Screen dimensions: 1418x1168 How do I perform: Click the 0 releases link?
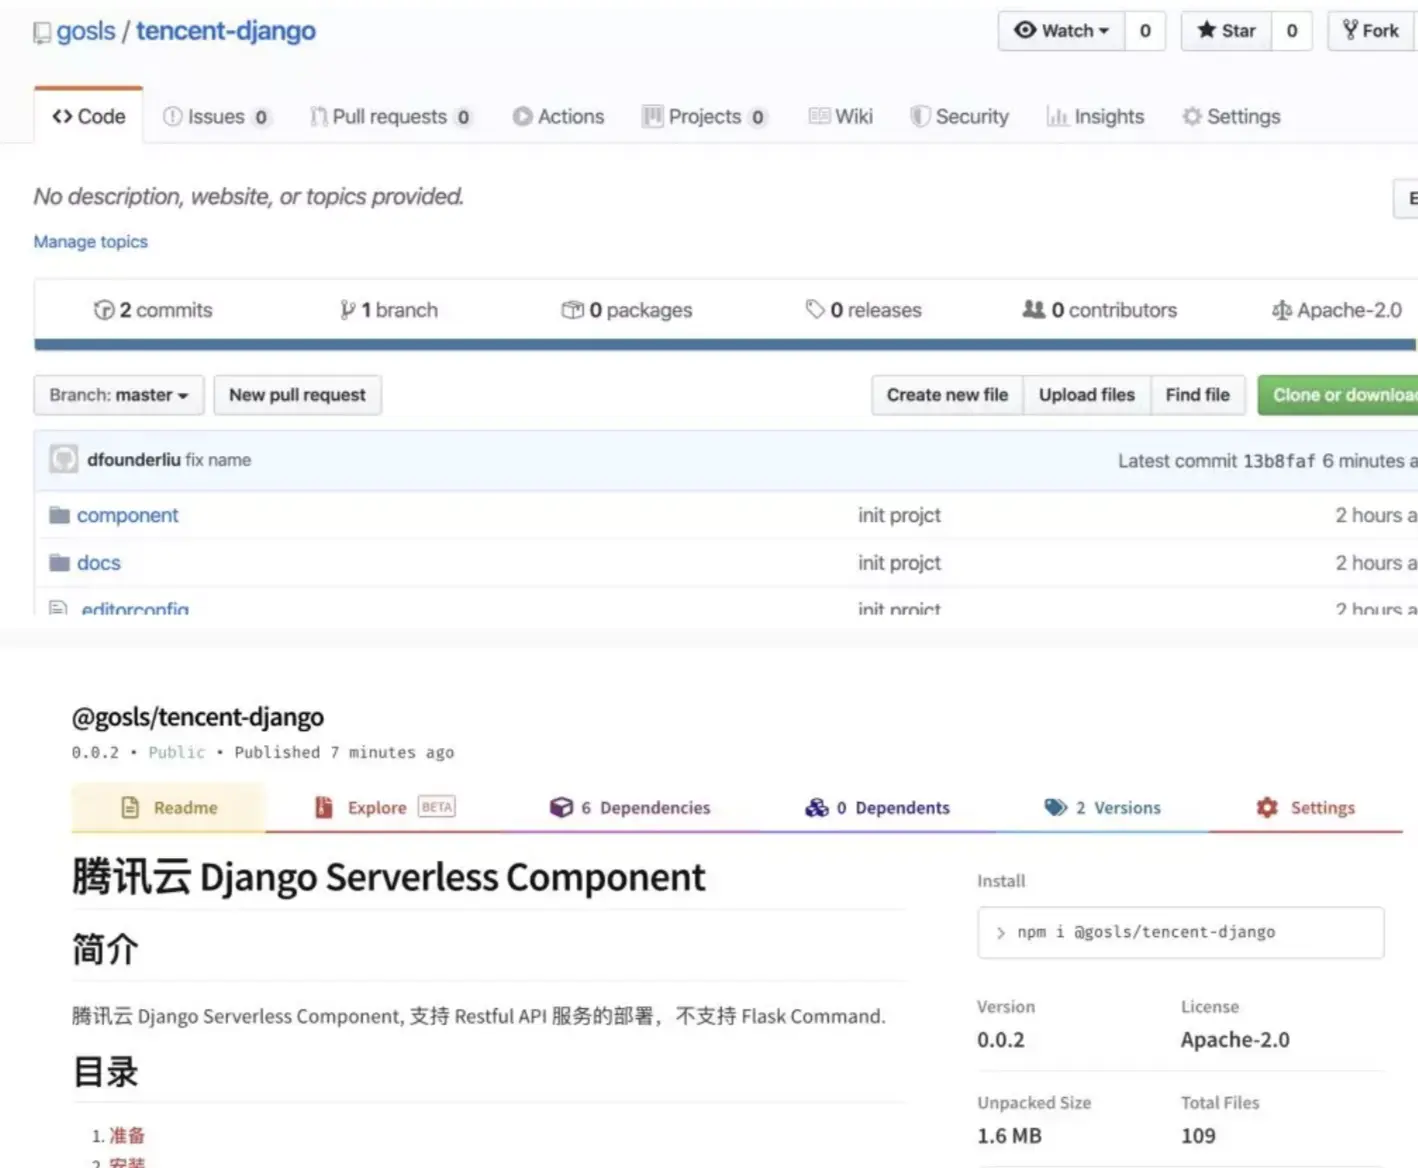[x=864, y=310]
